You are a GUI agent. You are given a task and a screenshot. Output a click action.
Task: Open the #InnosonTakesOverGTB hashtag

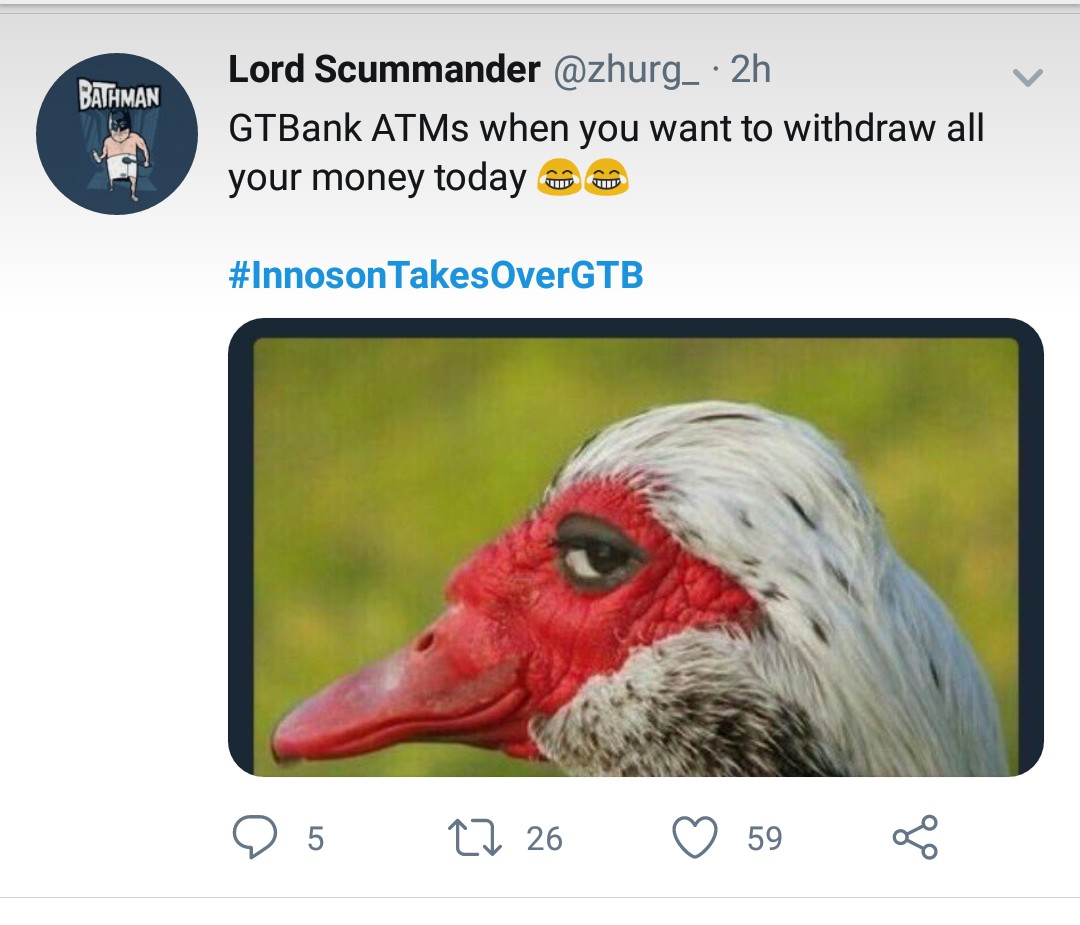click(436, 275)
